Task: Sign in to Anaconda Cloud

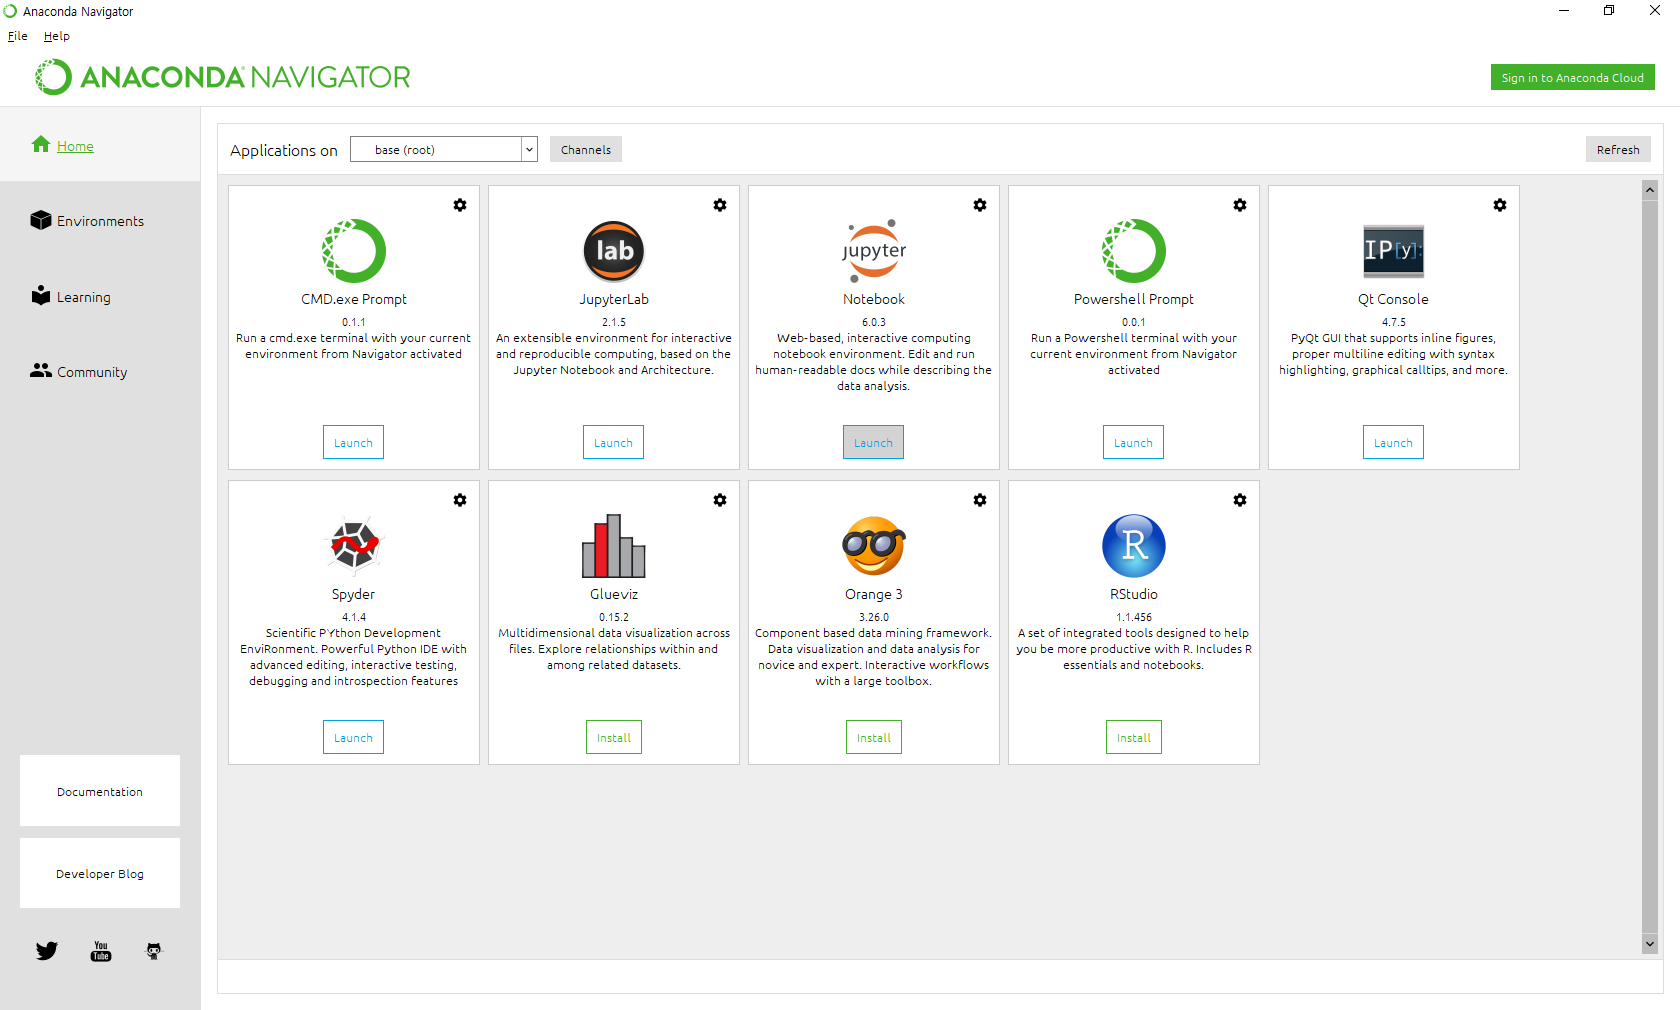Action: [1572, 77]
